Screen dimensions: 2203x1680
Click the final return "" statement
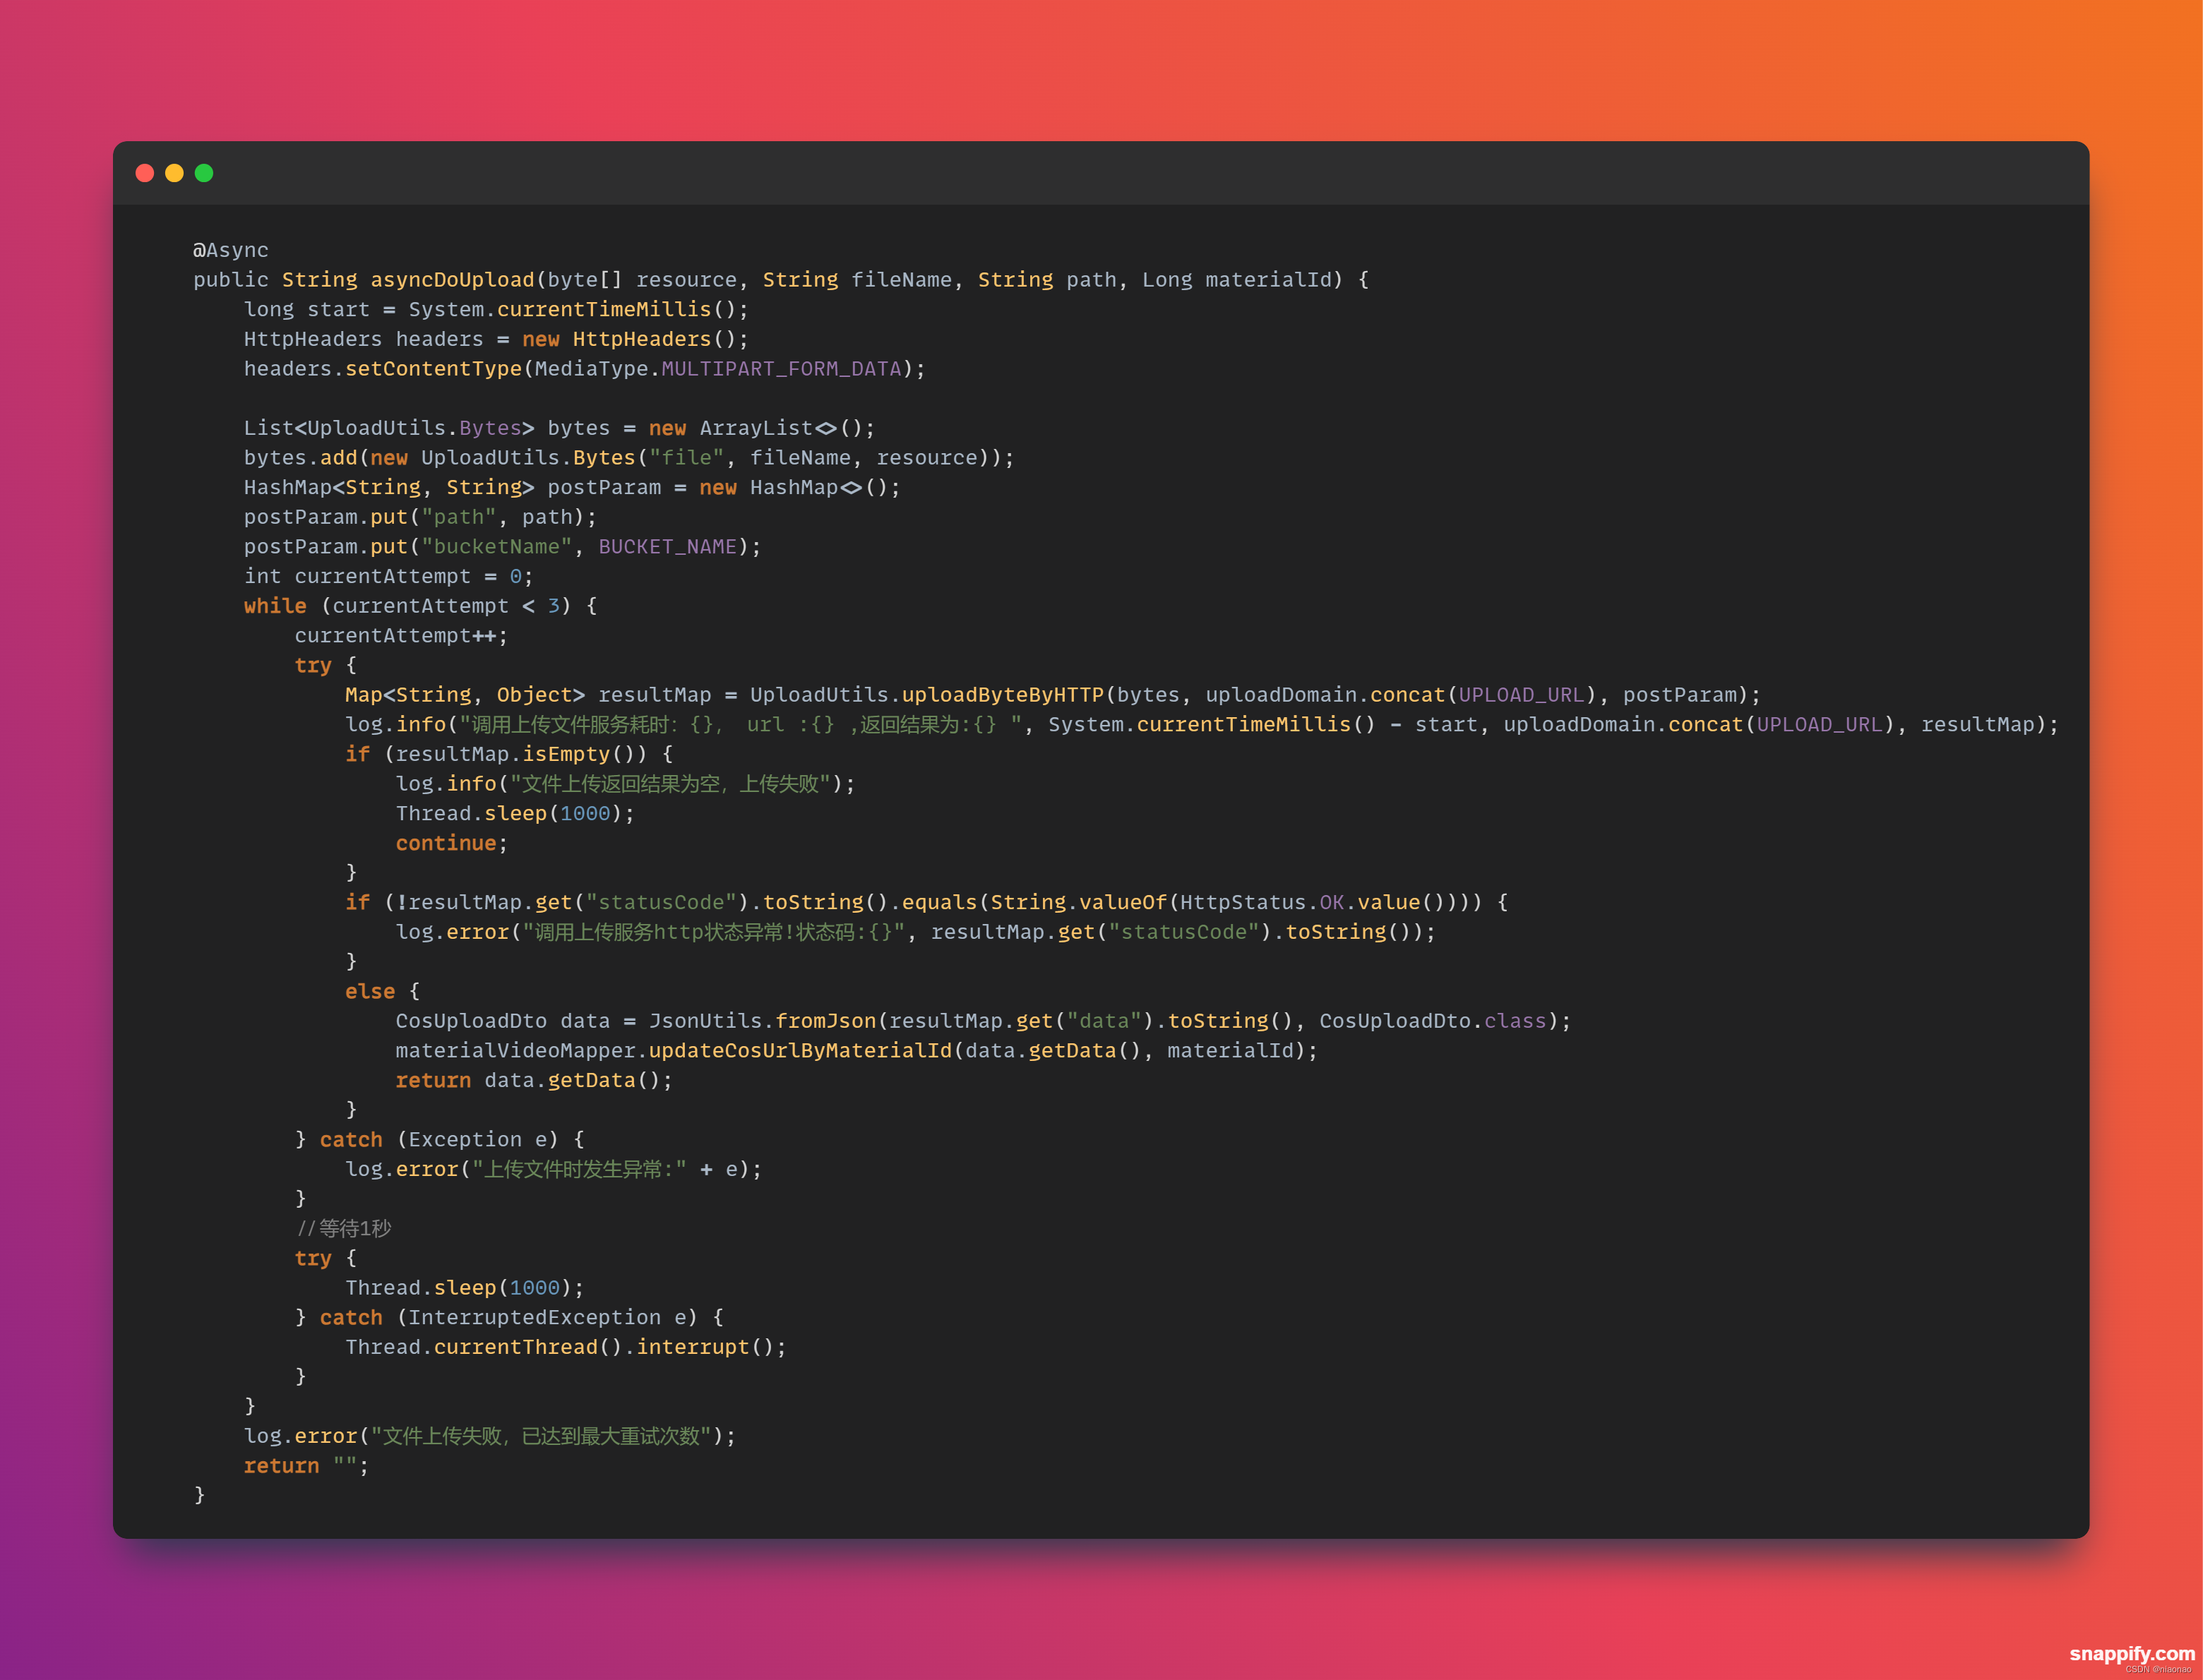coord(305,1466)
